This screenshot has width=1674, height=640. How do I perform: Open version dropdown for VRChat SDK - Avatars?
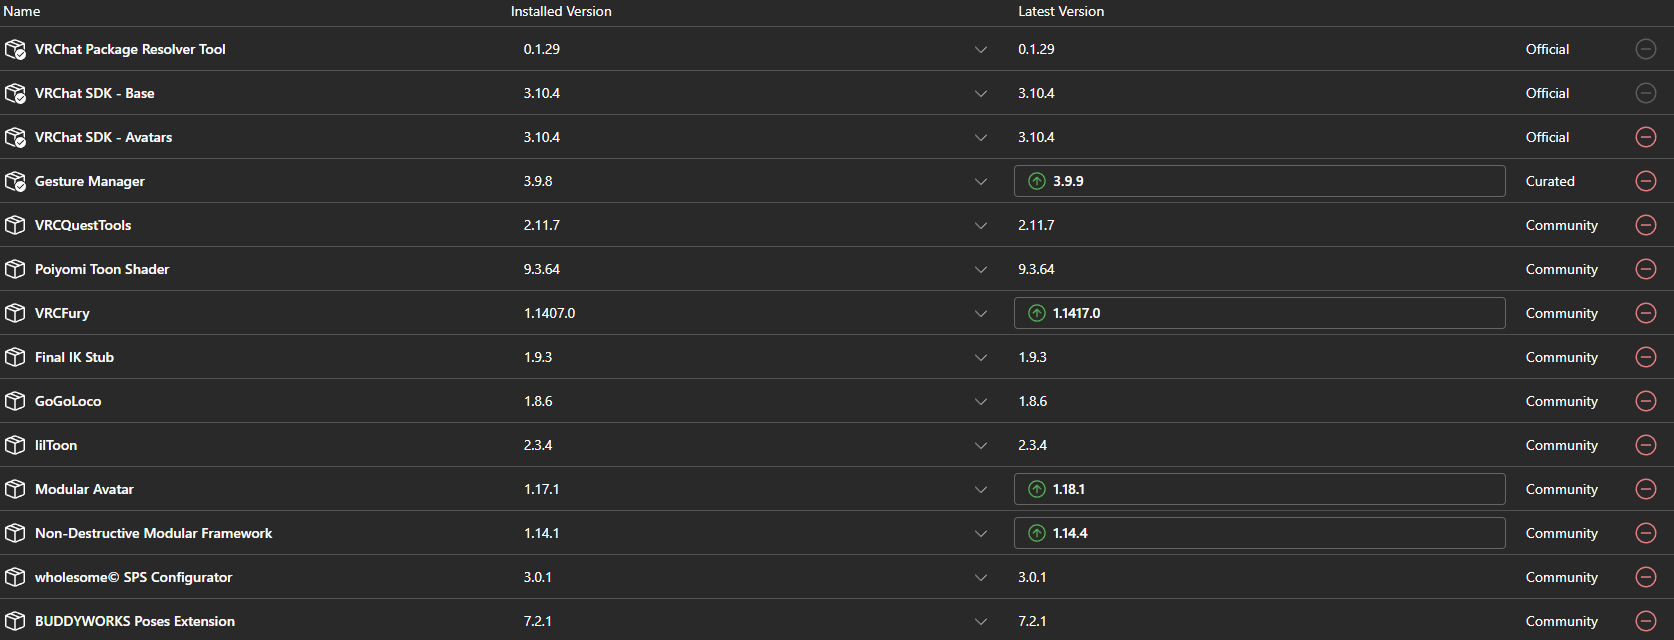[981, 138]
